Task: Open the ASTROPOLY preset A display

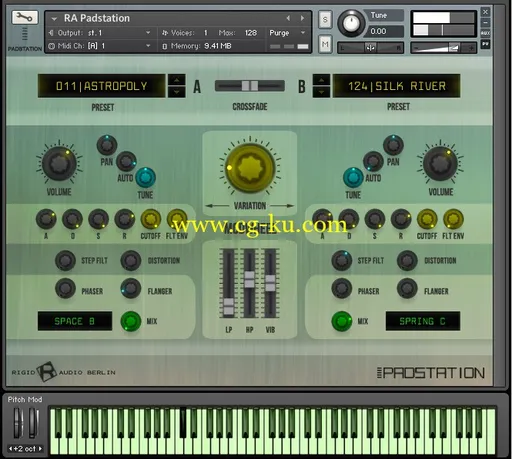Action: click(102, 86)
